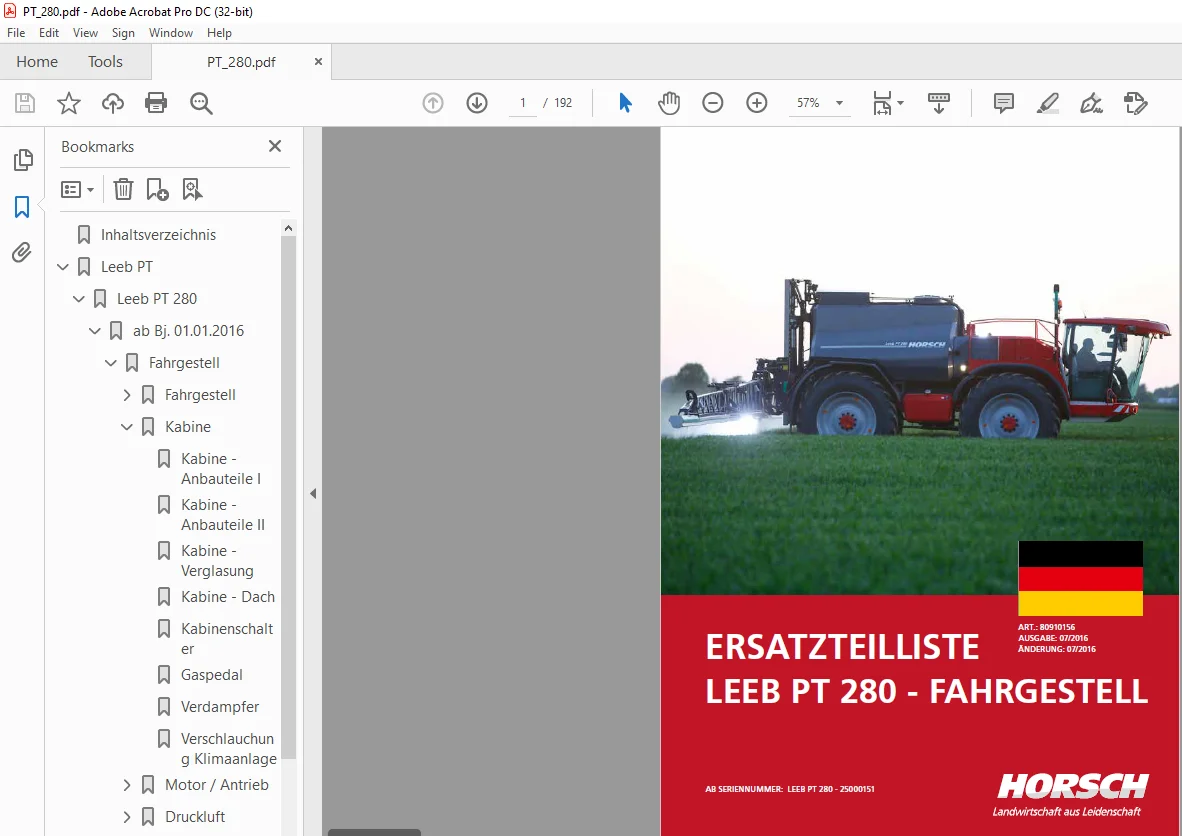This screenshot has width=1182, height=836.
Task: Open the bookmark options list menu
Action: 78,189
